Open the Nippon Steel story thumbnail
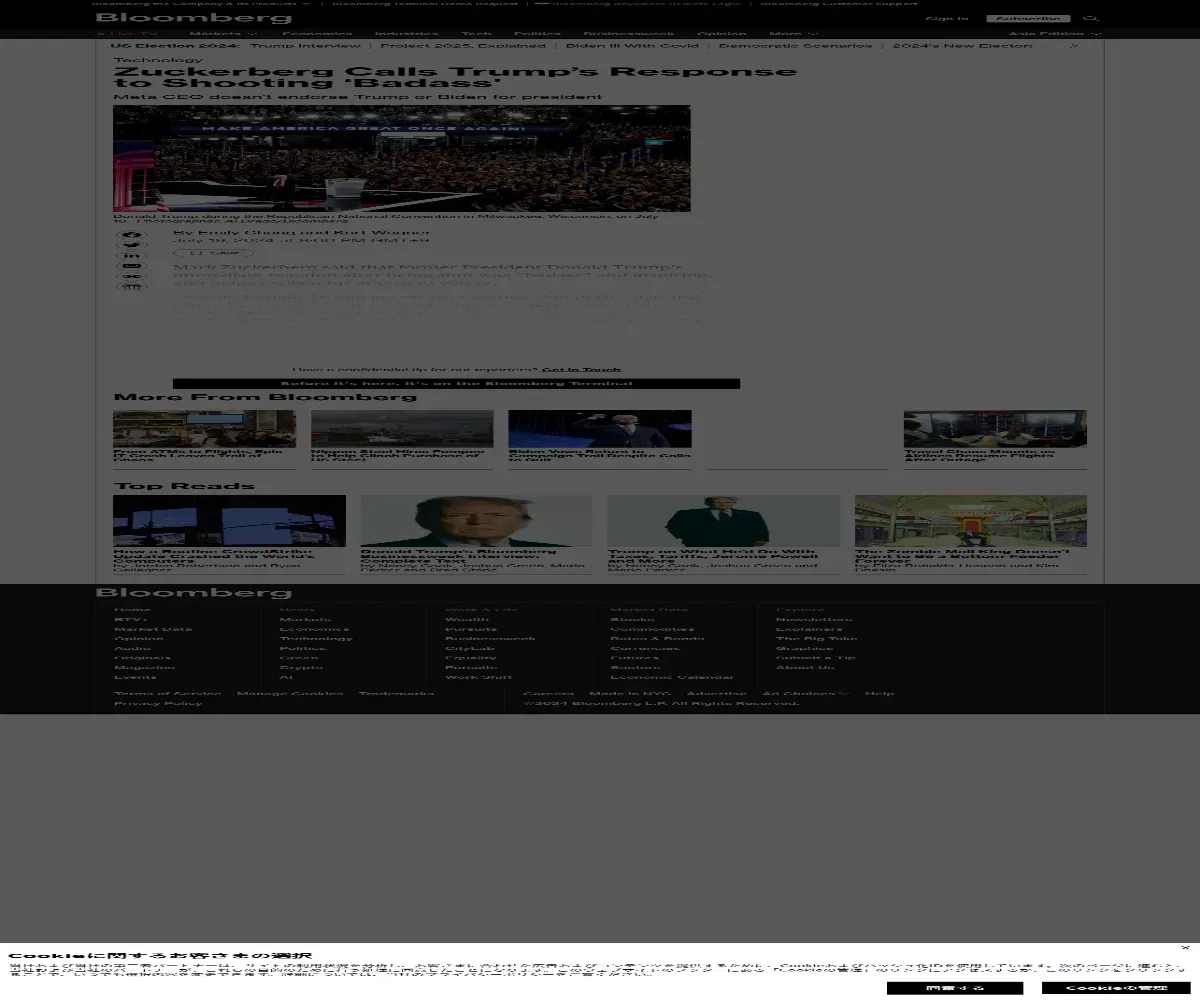Image resolution: width=1200 pixels, height=1000 pixels. [x=402, y=429]
